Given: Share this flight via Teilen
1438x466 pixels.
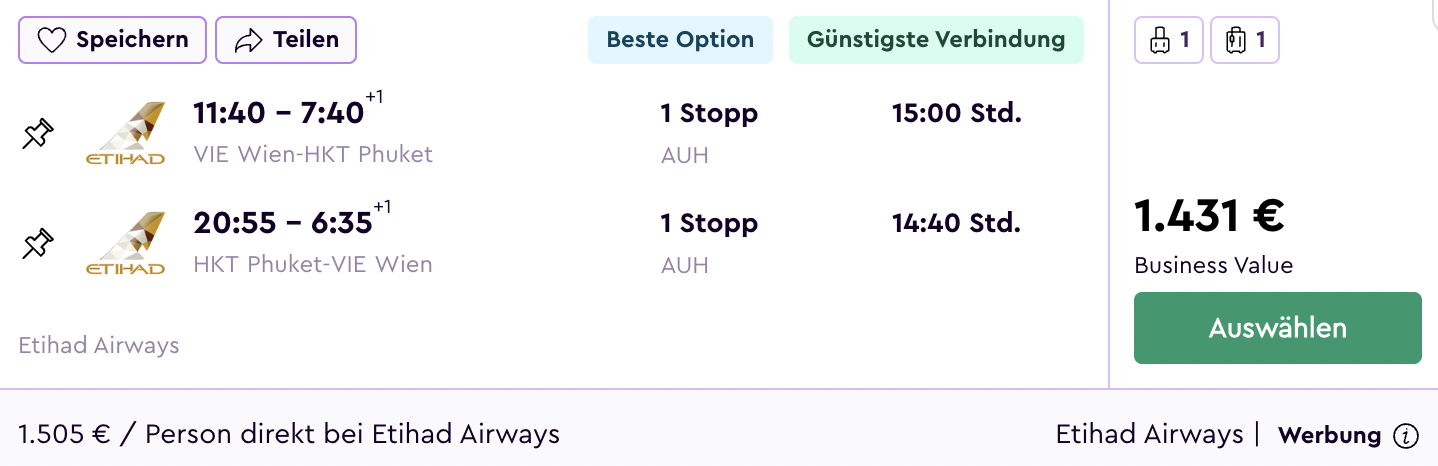Looking at the screenshot, I should [x=286, y=40].
